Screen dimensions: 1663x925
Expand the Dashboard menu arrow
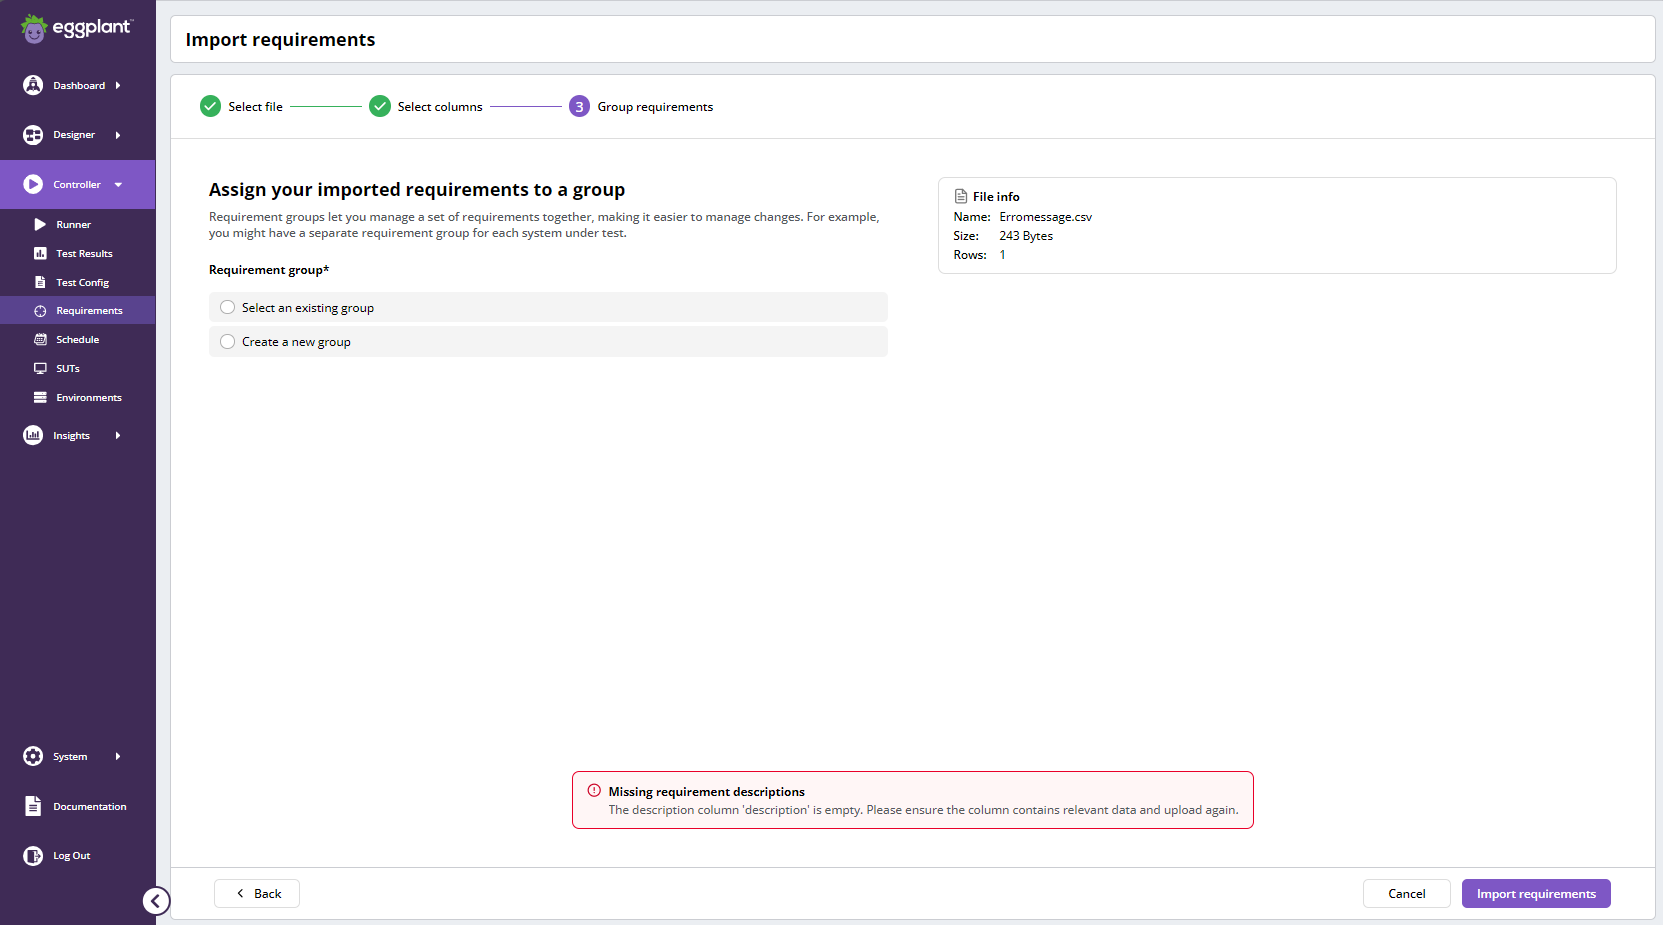118,85
